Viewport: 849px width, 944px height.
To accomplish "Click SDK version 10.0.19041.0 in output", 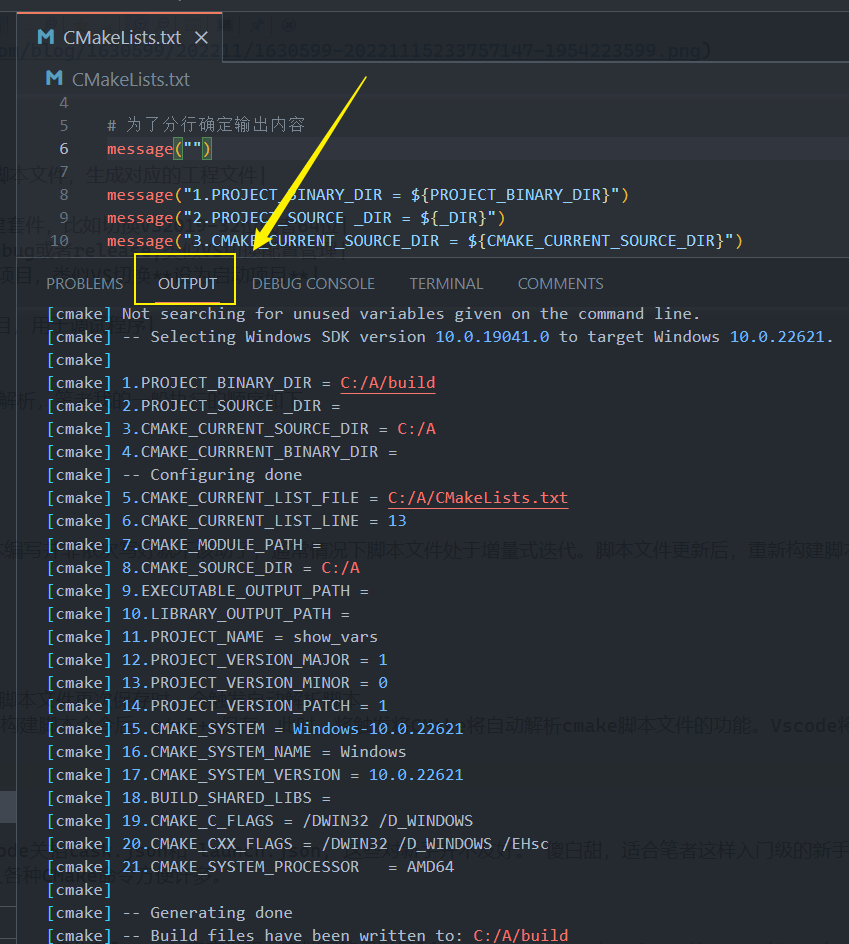I will coord(492,337).
